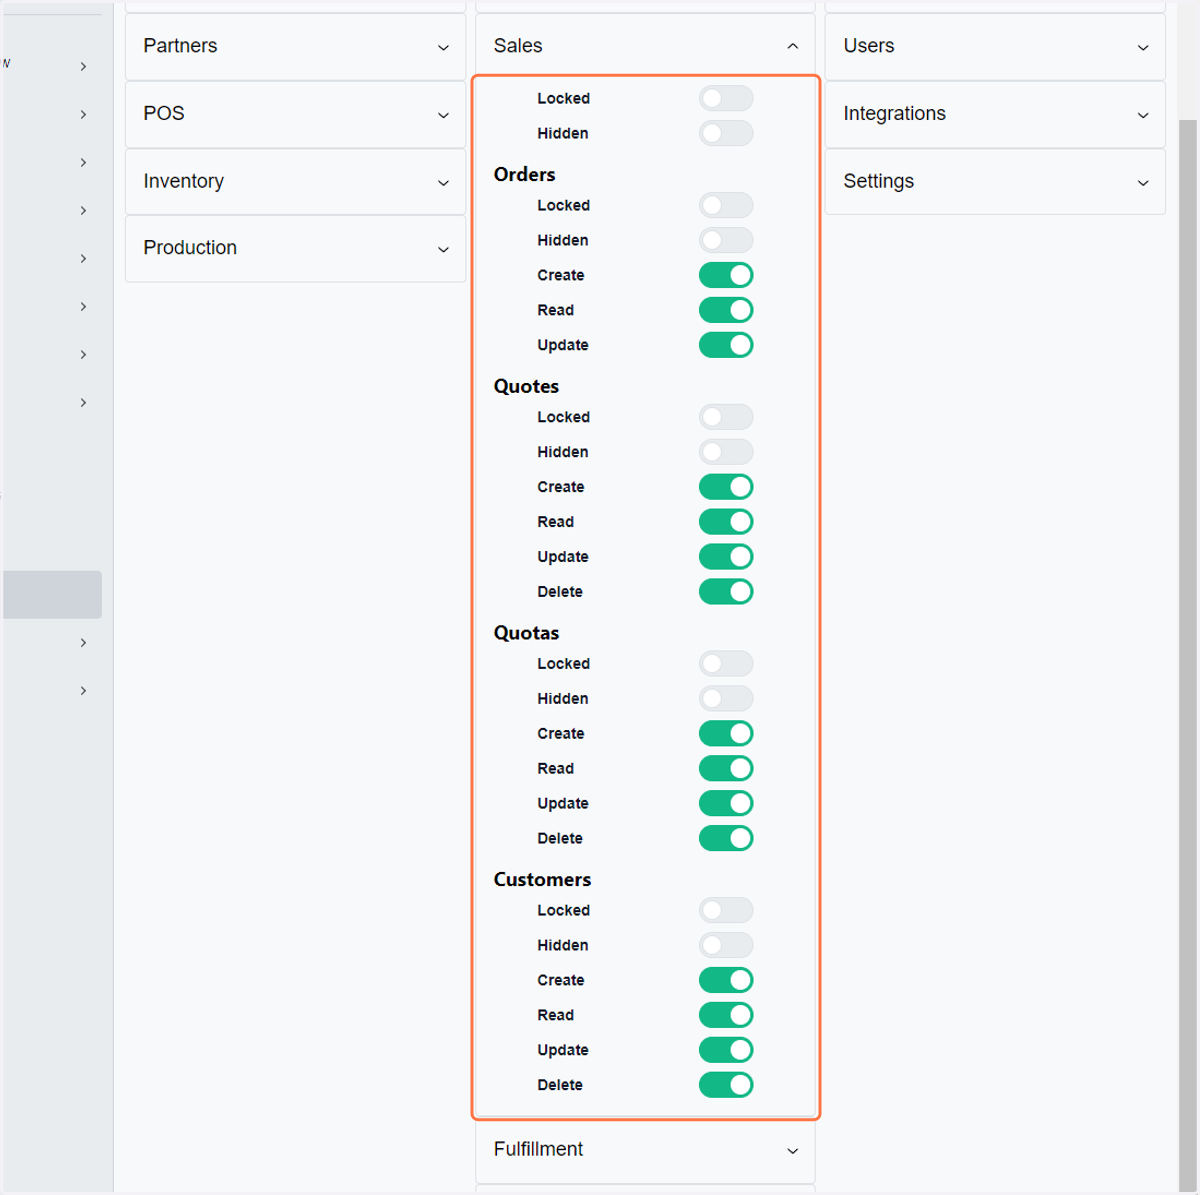1200x1195 pixels.
Task: Expand the Partners permissions section
Action: [x=295, y=46]
